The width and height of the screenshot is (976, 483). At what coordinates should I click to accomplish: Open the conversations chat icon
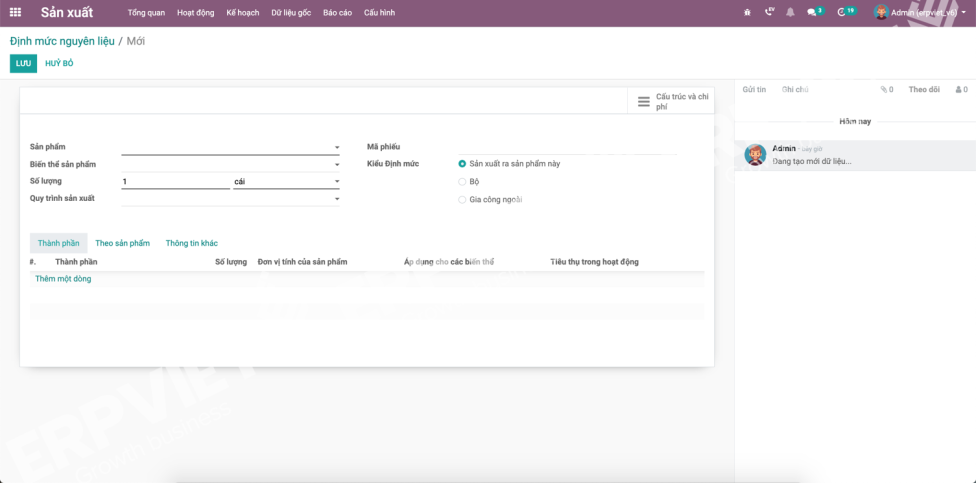[813, 12]
